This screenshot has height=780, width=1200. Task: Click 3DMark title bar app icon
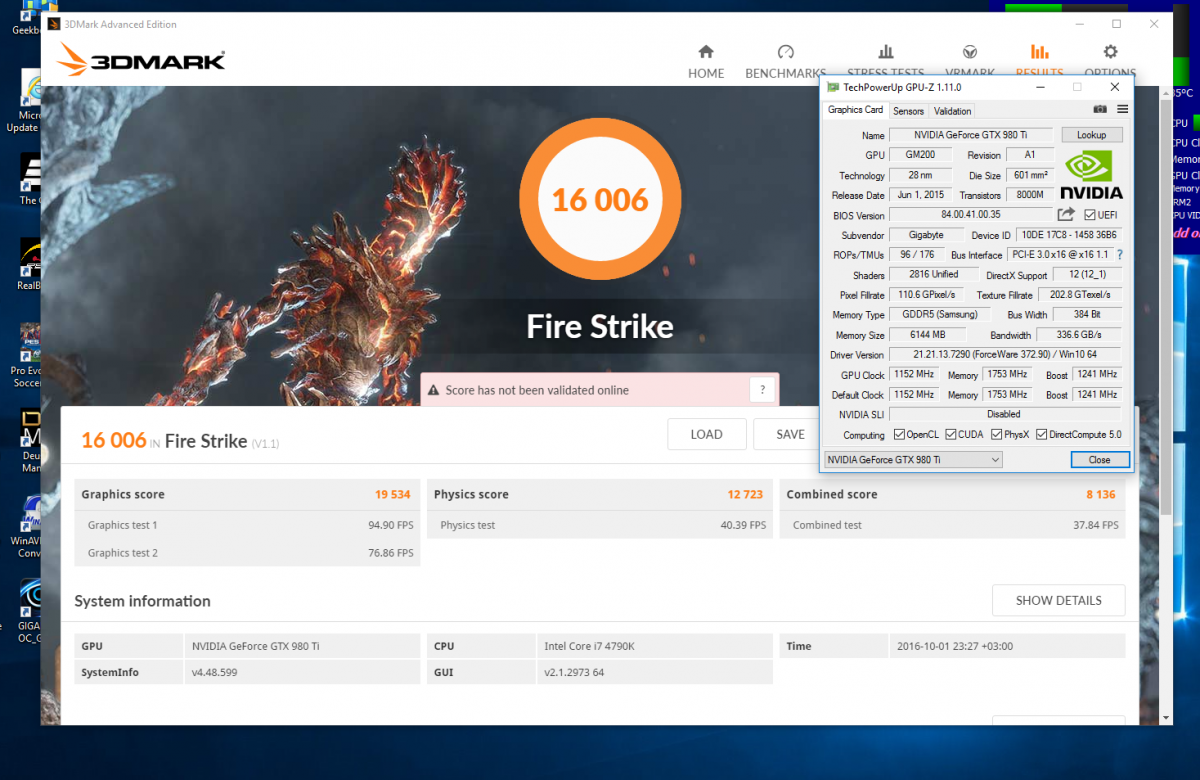(x=54, y=24)
